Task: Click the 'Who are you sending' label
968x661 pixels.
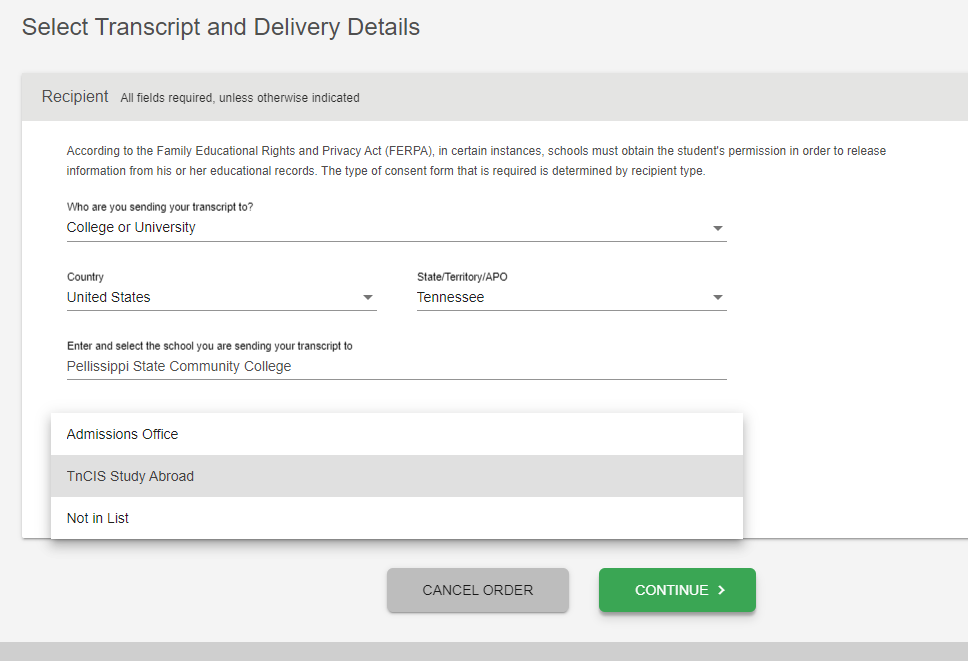Action: pos(160,207)
